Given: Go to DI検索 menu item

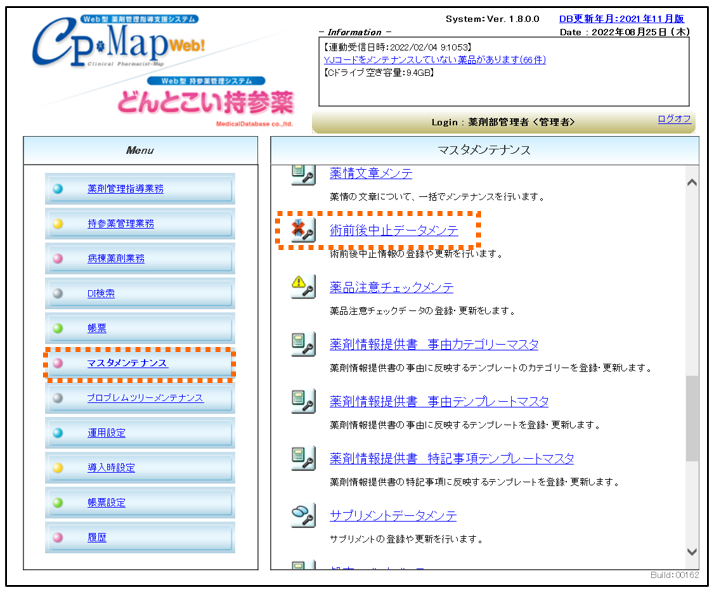Looking at the screenshot, I should pos(100,293).
